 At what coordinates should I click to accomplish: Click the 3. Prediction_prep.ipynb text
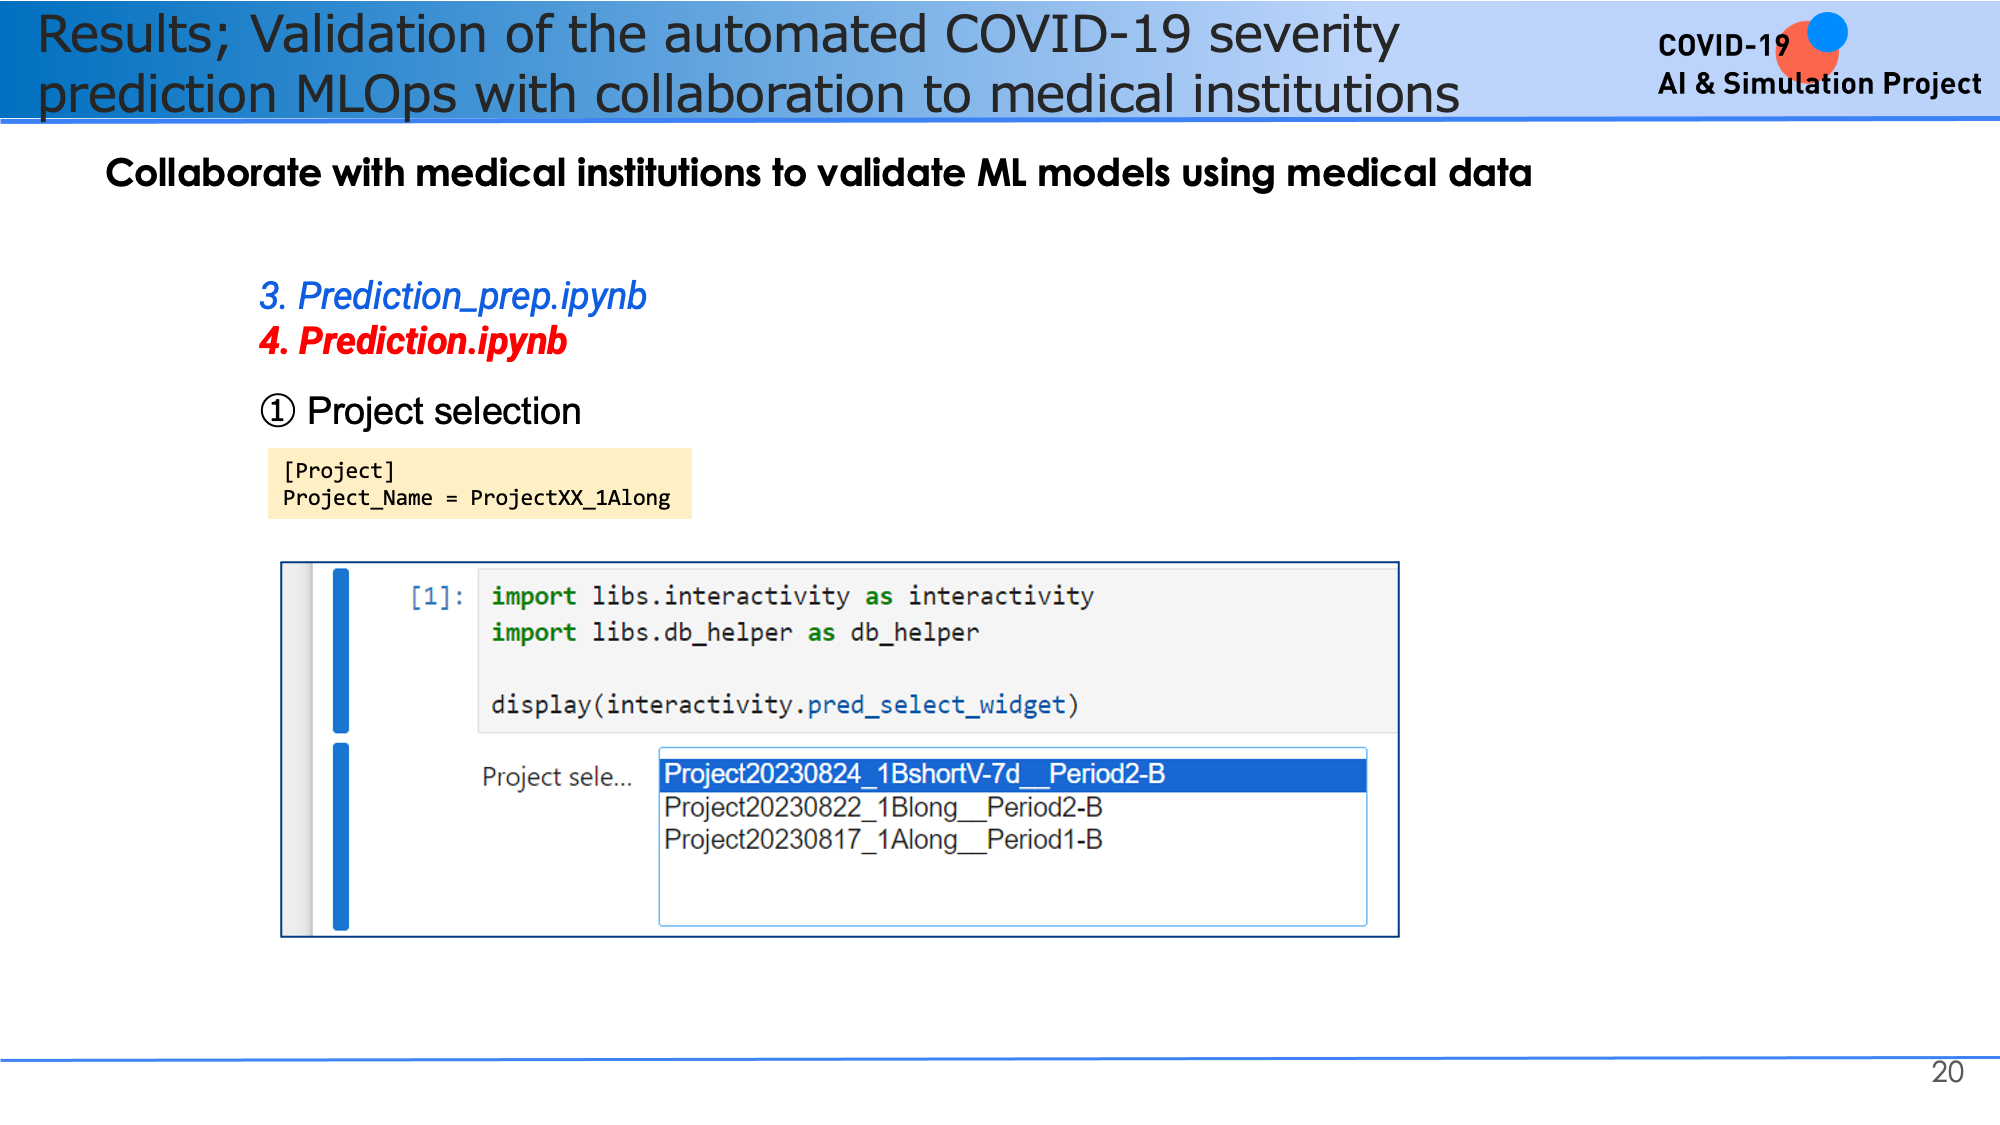(x=453, y=296)
